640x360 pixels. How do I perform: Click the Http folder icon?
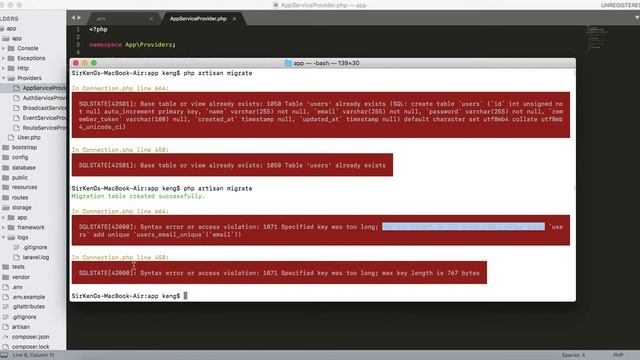[11, 68]
